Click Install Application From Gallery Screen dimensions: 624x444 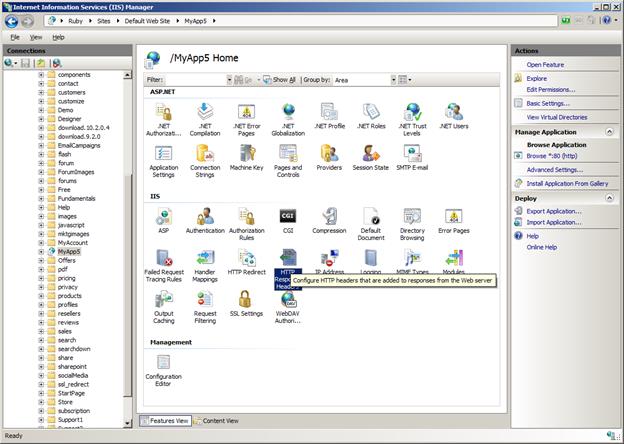tap(567, 183)
